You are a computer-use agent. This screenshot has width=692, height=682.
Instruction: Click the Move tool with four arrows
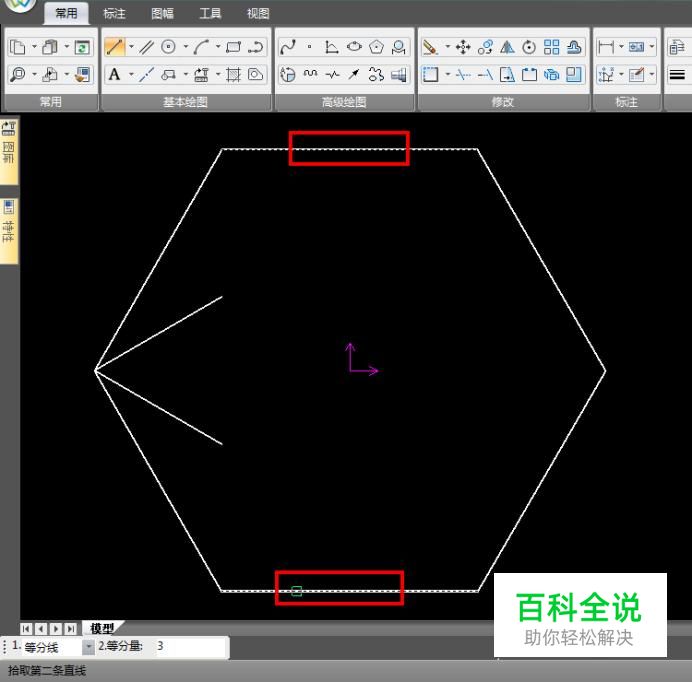(x=463, y=47)
